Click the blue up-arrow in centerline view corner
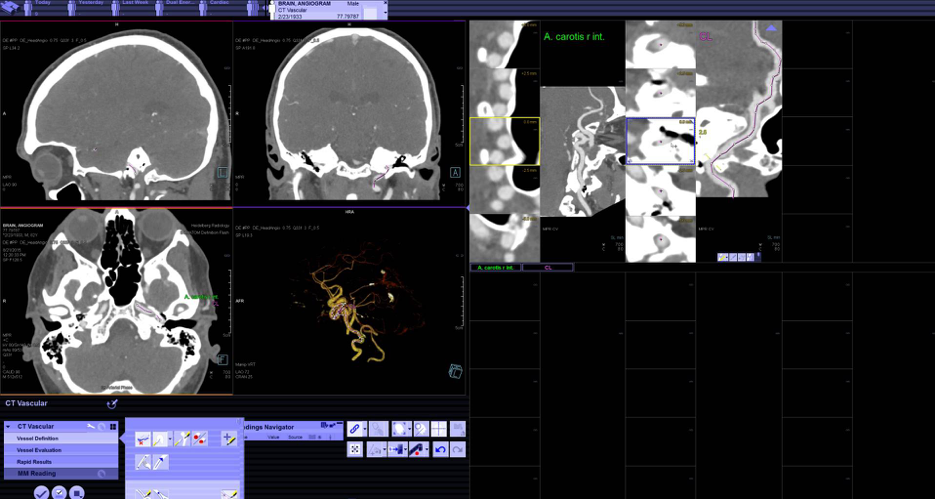935x499 pixels. click(771, 28)
